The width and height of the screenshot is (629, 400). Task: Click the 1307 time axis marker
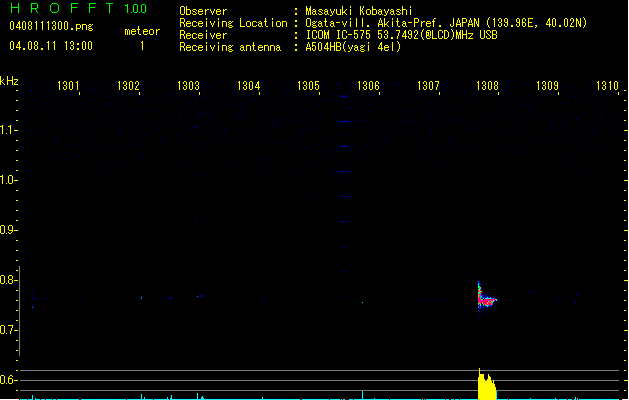(x=428, y=85)
